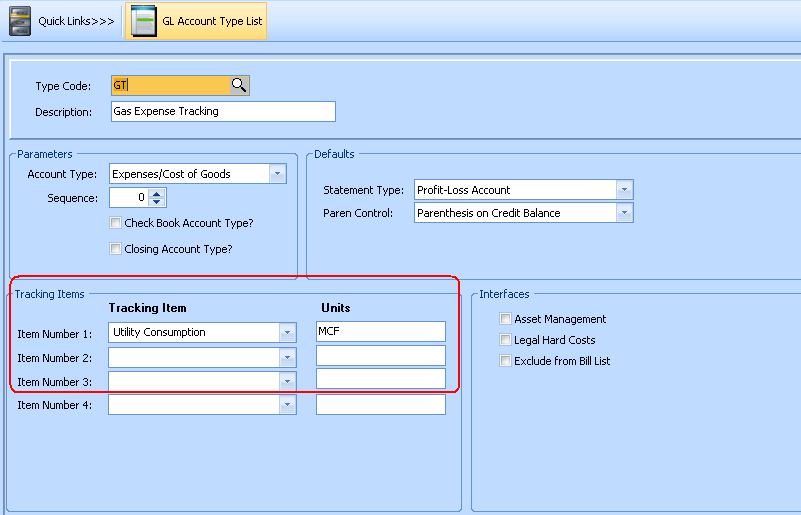Click the Type Code search magnifier icon

239,86
